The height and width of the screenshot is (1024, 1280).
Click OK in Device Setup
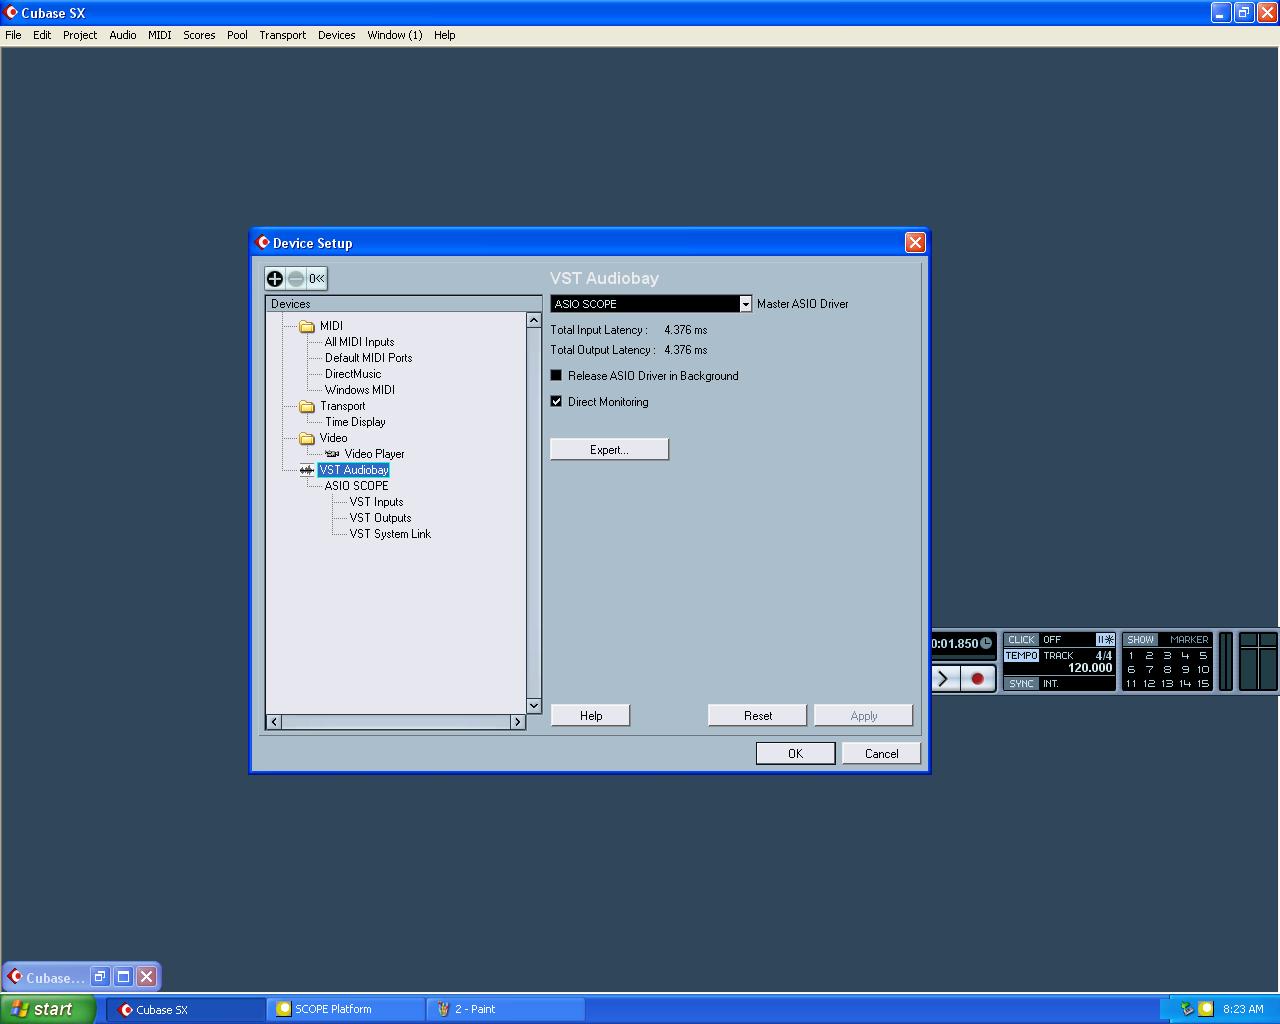point(795,754)
